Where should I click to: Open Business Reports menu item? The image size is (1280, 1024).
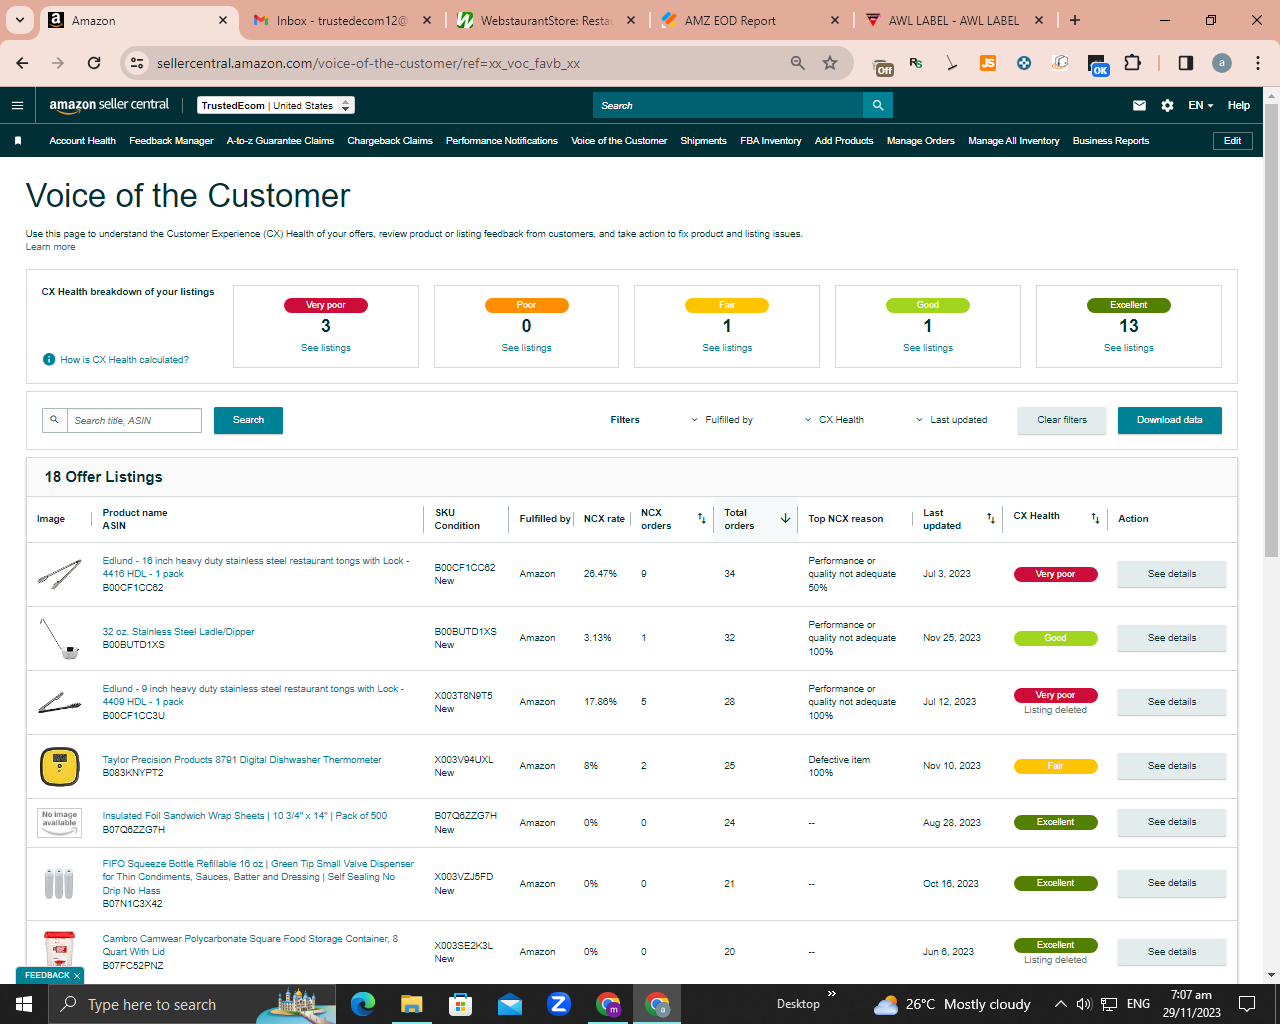coord(1111,141)
